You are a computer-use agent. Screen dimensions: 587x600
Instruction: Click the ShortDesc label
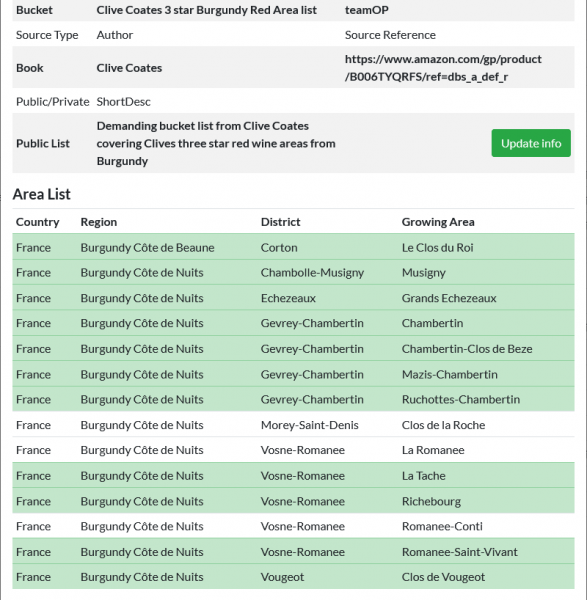pos(124,102)
